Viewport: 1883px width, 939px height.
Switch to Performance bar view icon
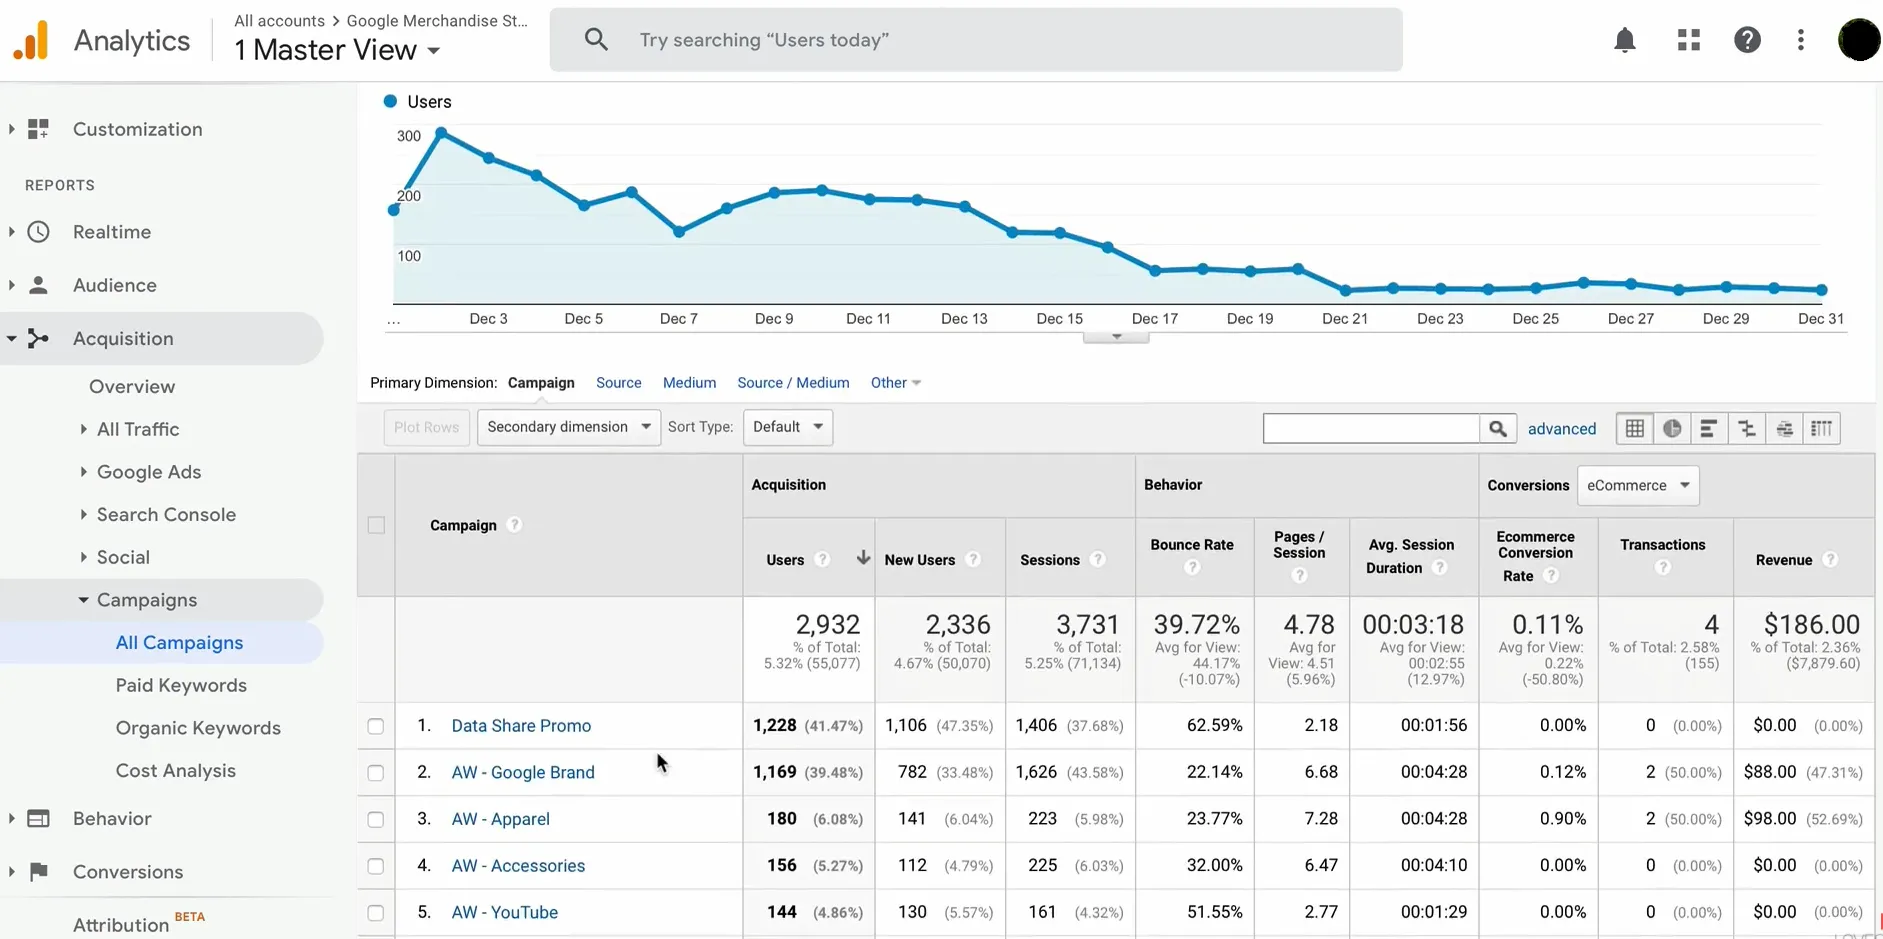1709,429
